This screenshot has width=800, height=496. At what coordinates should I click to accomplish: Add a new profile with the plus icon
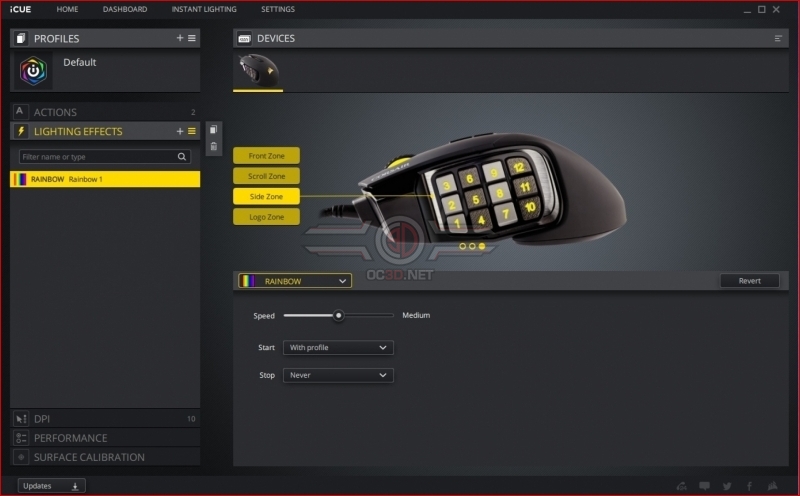point(180,38)
